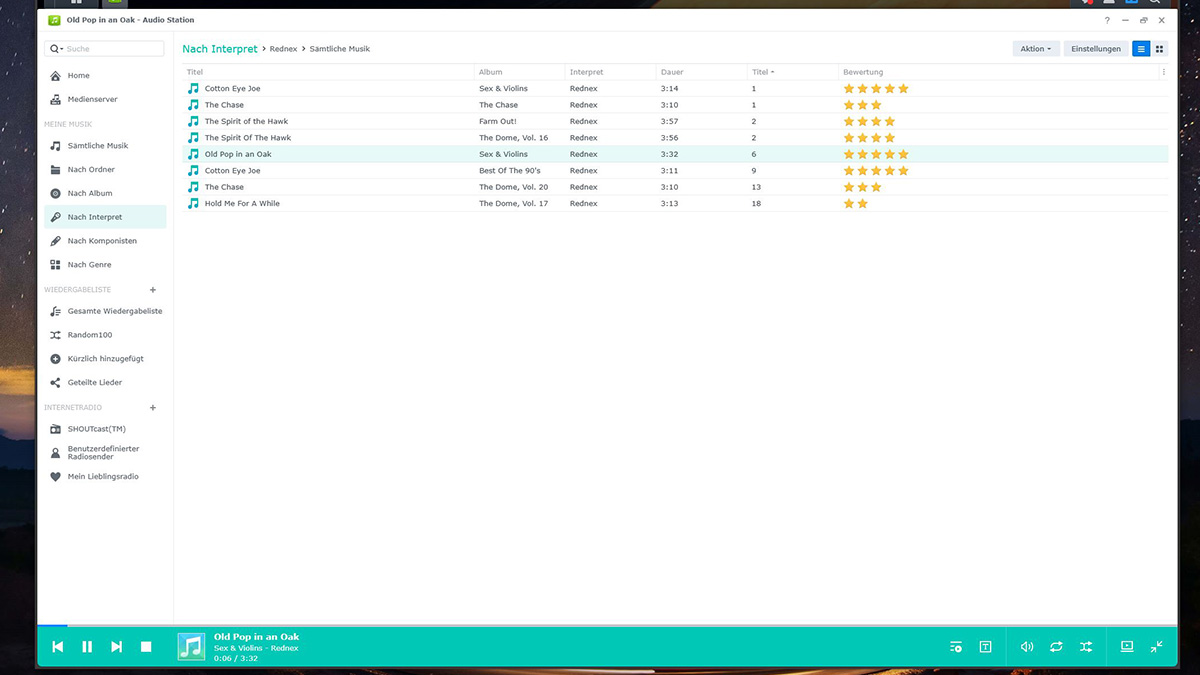Browse music Nach Genre
The image size is (1200, 675).
point(104,265)
